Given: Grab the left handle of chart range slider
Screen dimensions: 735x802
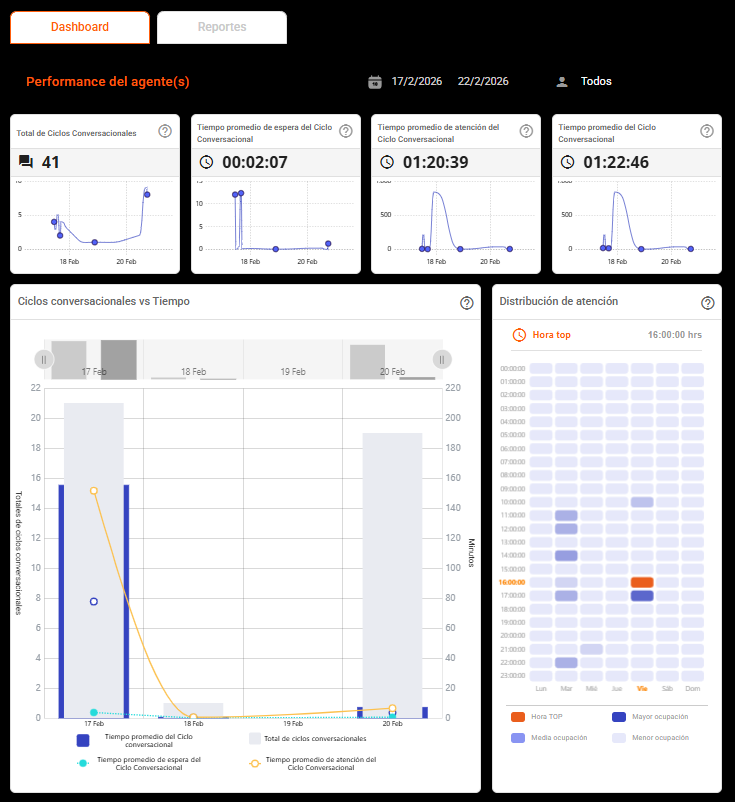Looking at the screenshot, I should [x=44, y=359].
